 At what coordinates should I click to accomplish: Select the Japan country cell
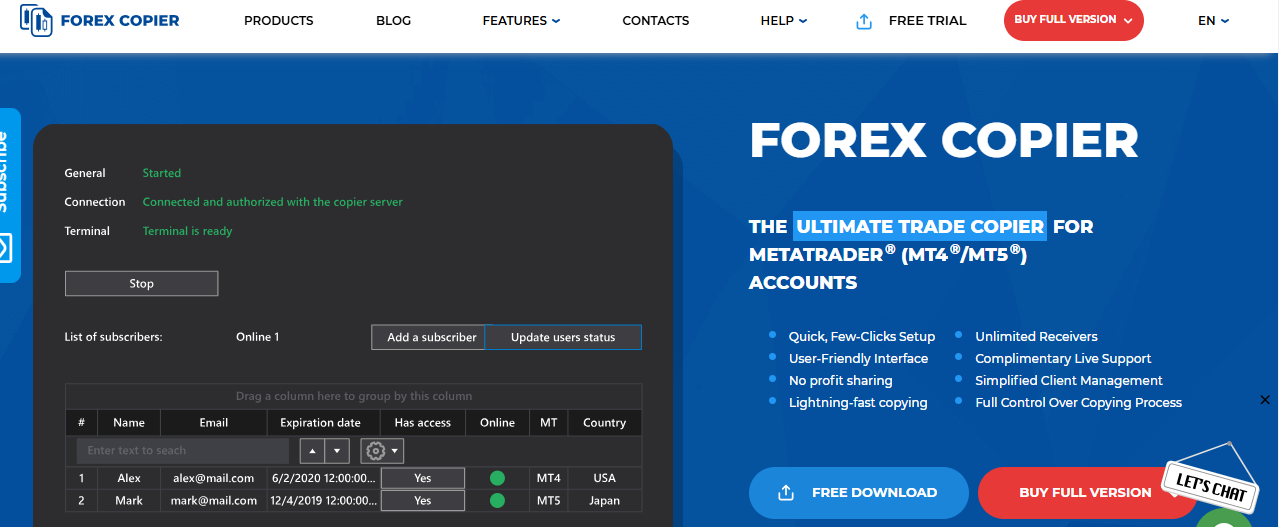605,501
